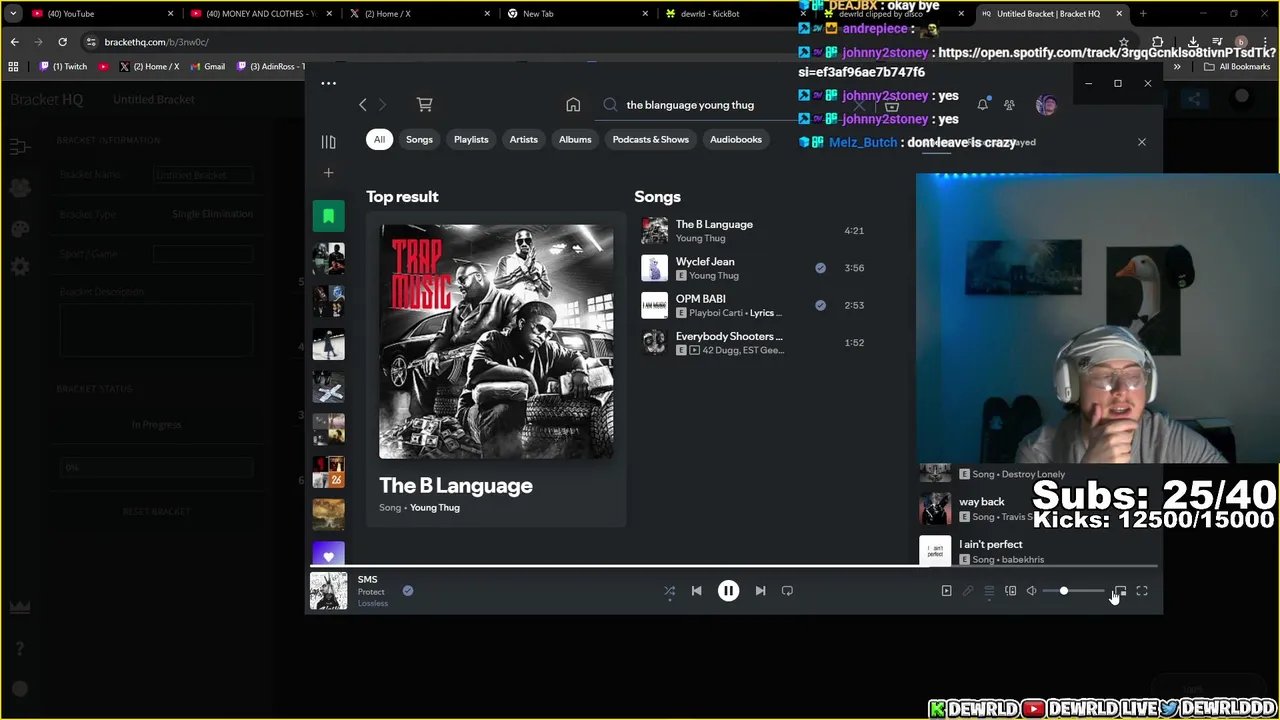Skip to previous track in Spotify
This screenshot has width=1280, height=720.
pos(697,591)
